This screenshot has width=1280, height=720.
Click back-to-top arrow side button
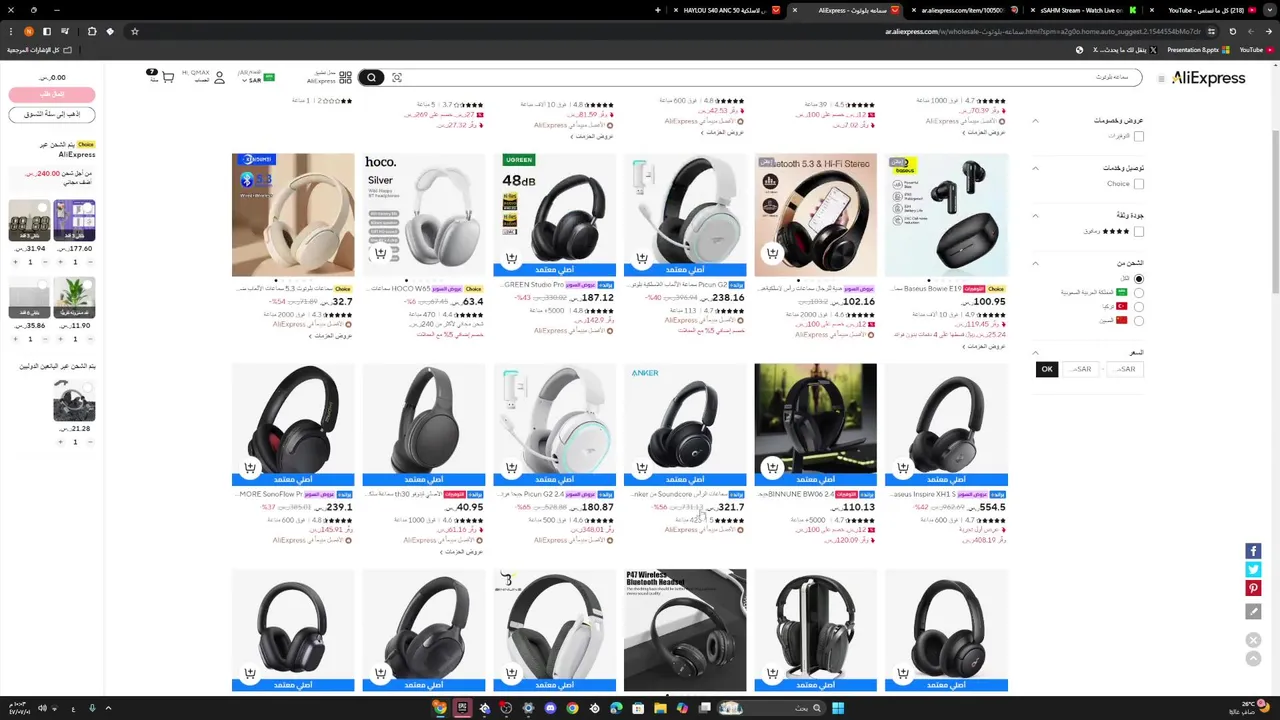tap(1253, 658)
